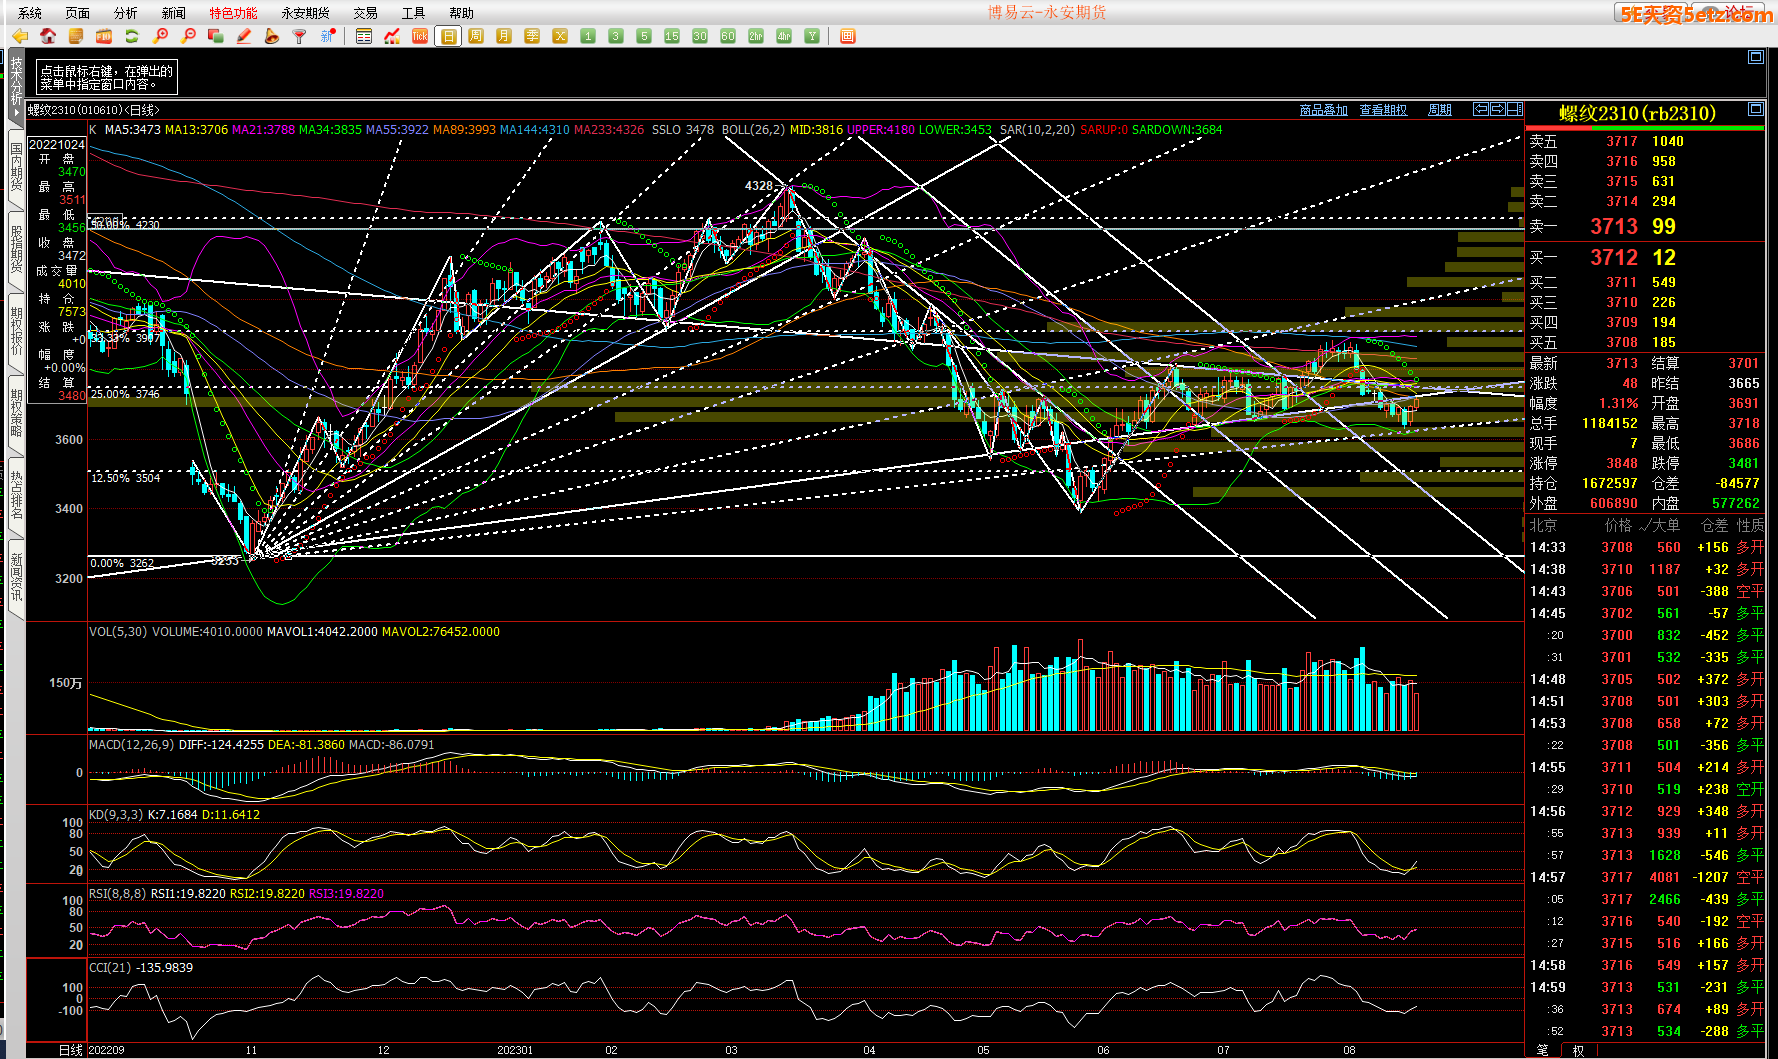Click the back arrow toolbar icon
Image resolution: width=1778 pixels, height=1059 pixels.
[19, 36]
